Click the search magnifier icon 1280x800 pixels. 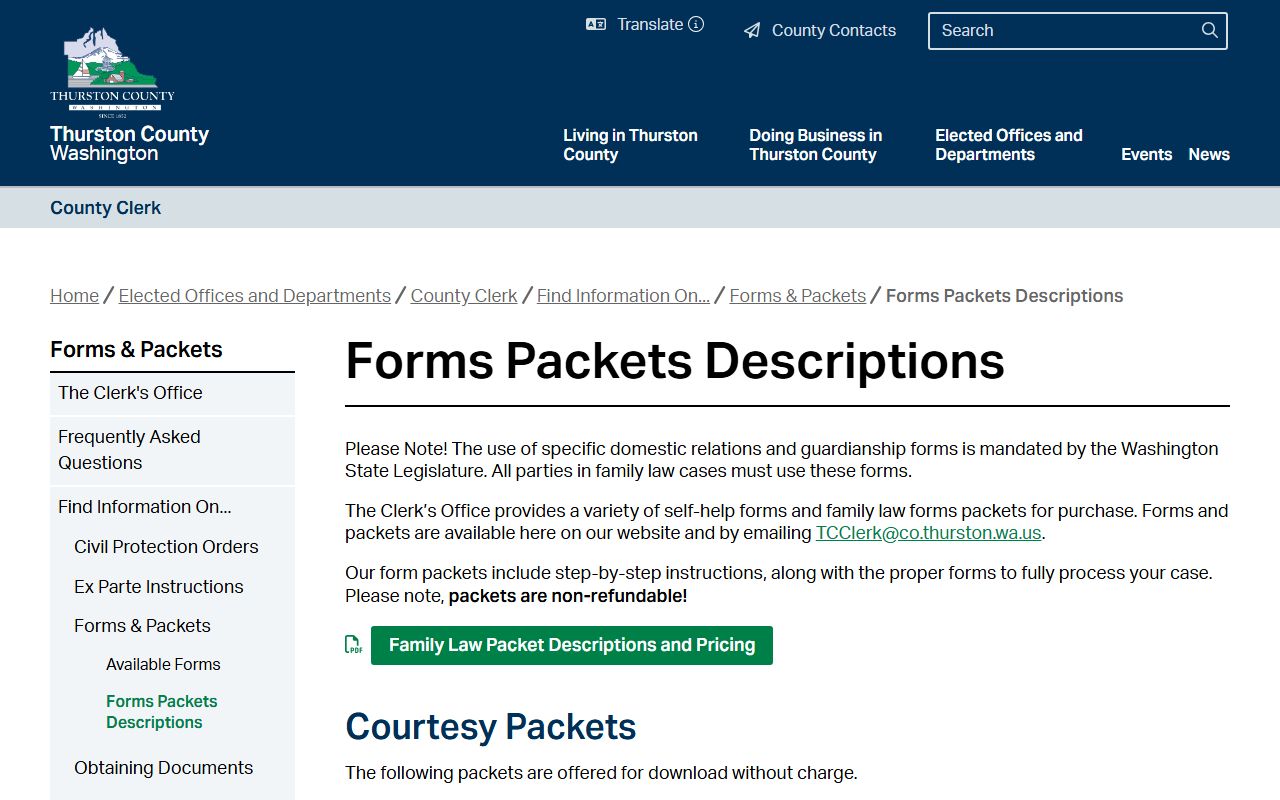click(x=1209, y=31)
